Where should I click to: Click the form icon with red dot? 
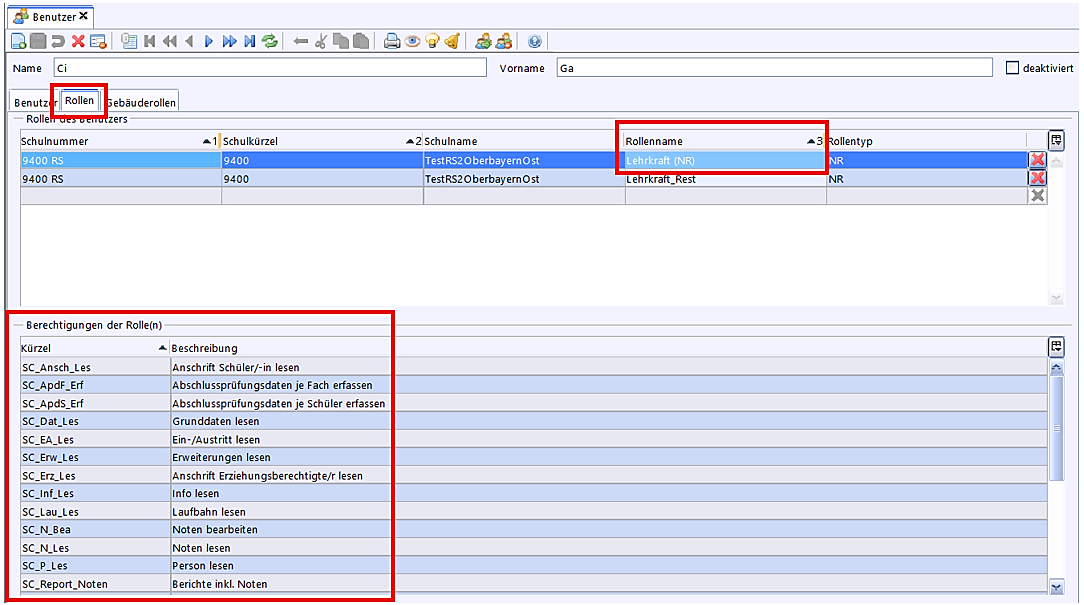pos(98,41)
